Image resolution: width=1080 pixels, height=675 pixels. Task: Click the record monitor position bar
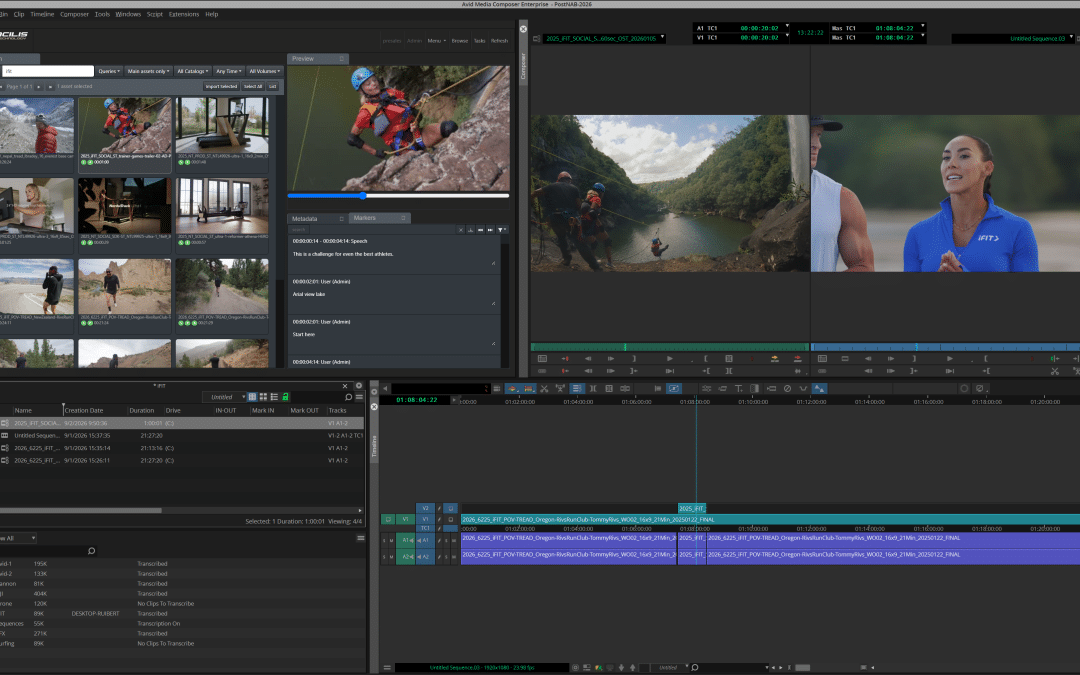945,346
